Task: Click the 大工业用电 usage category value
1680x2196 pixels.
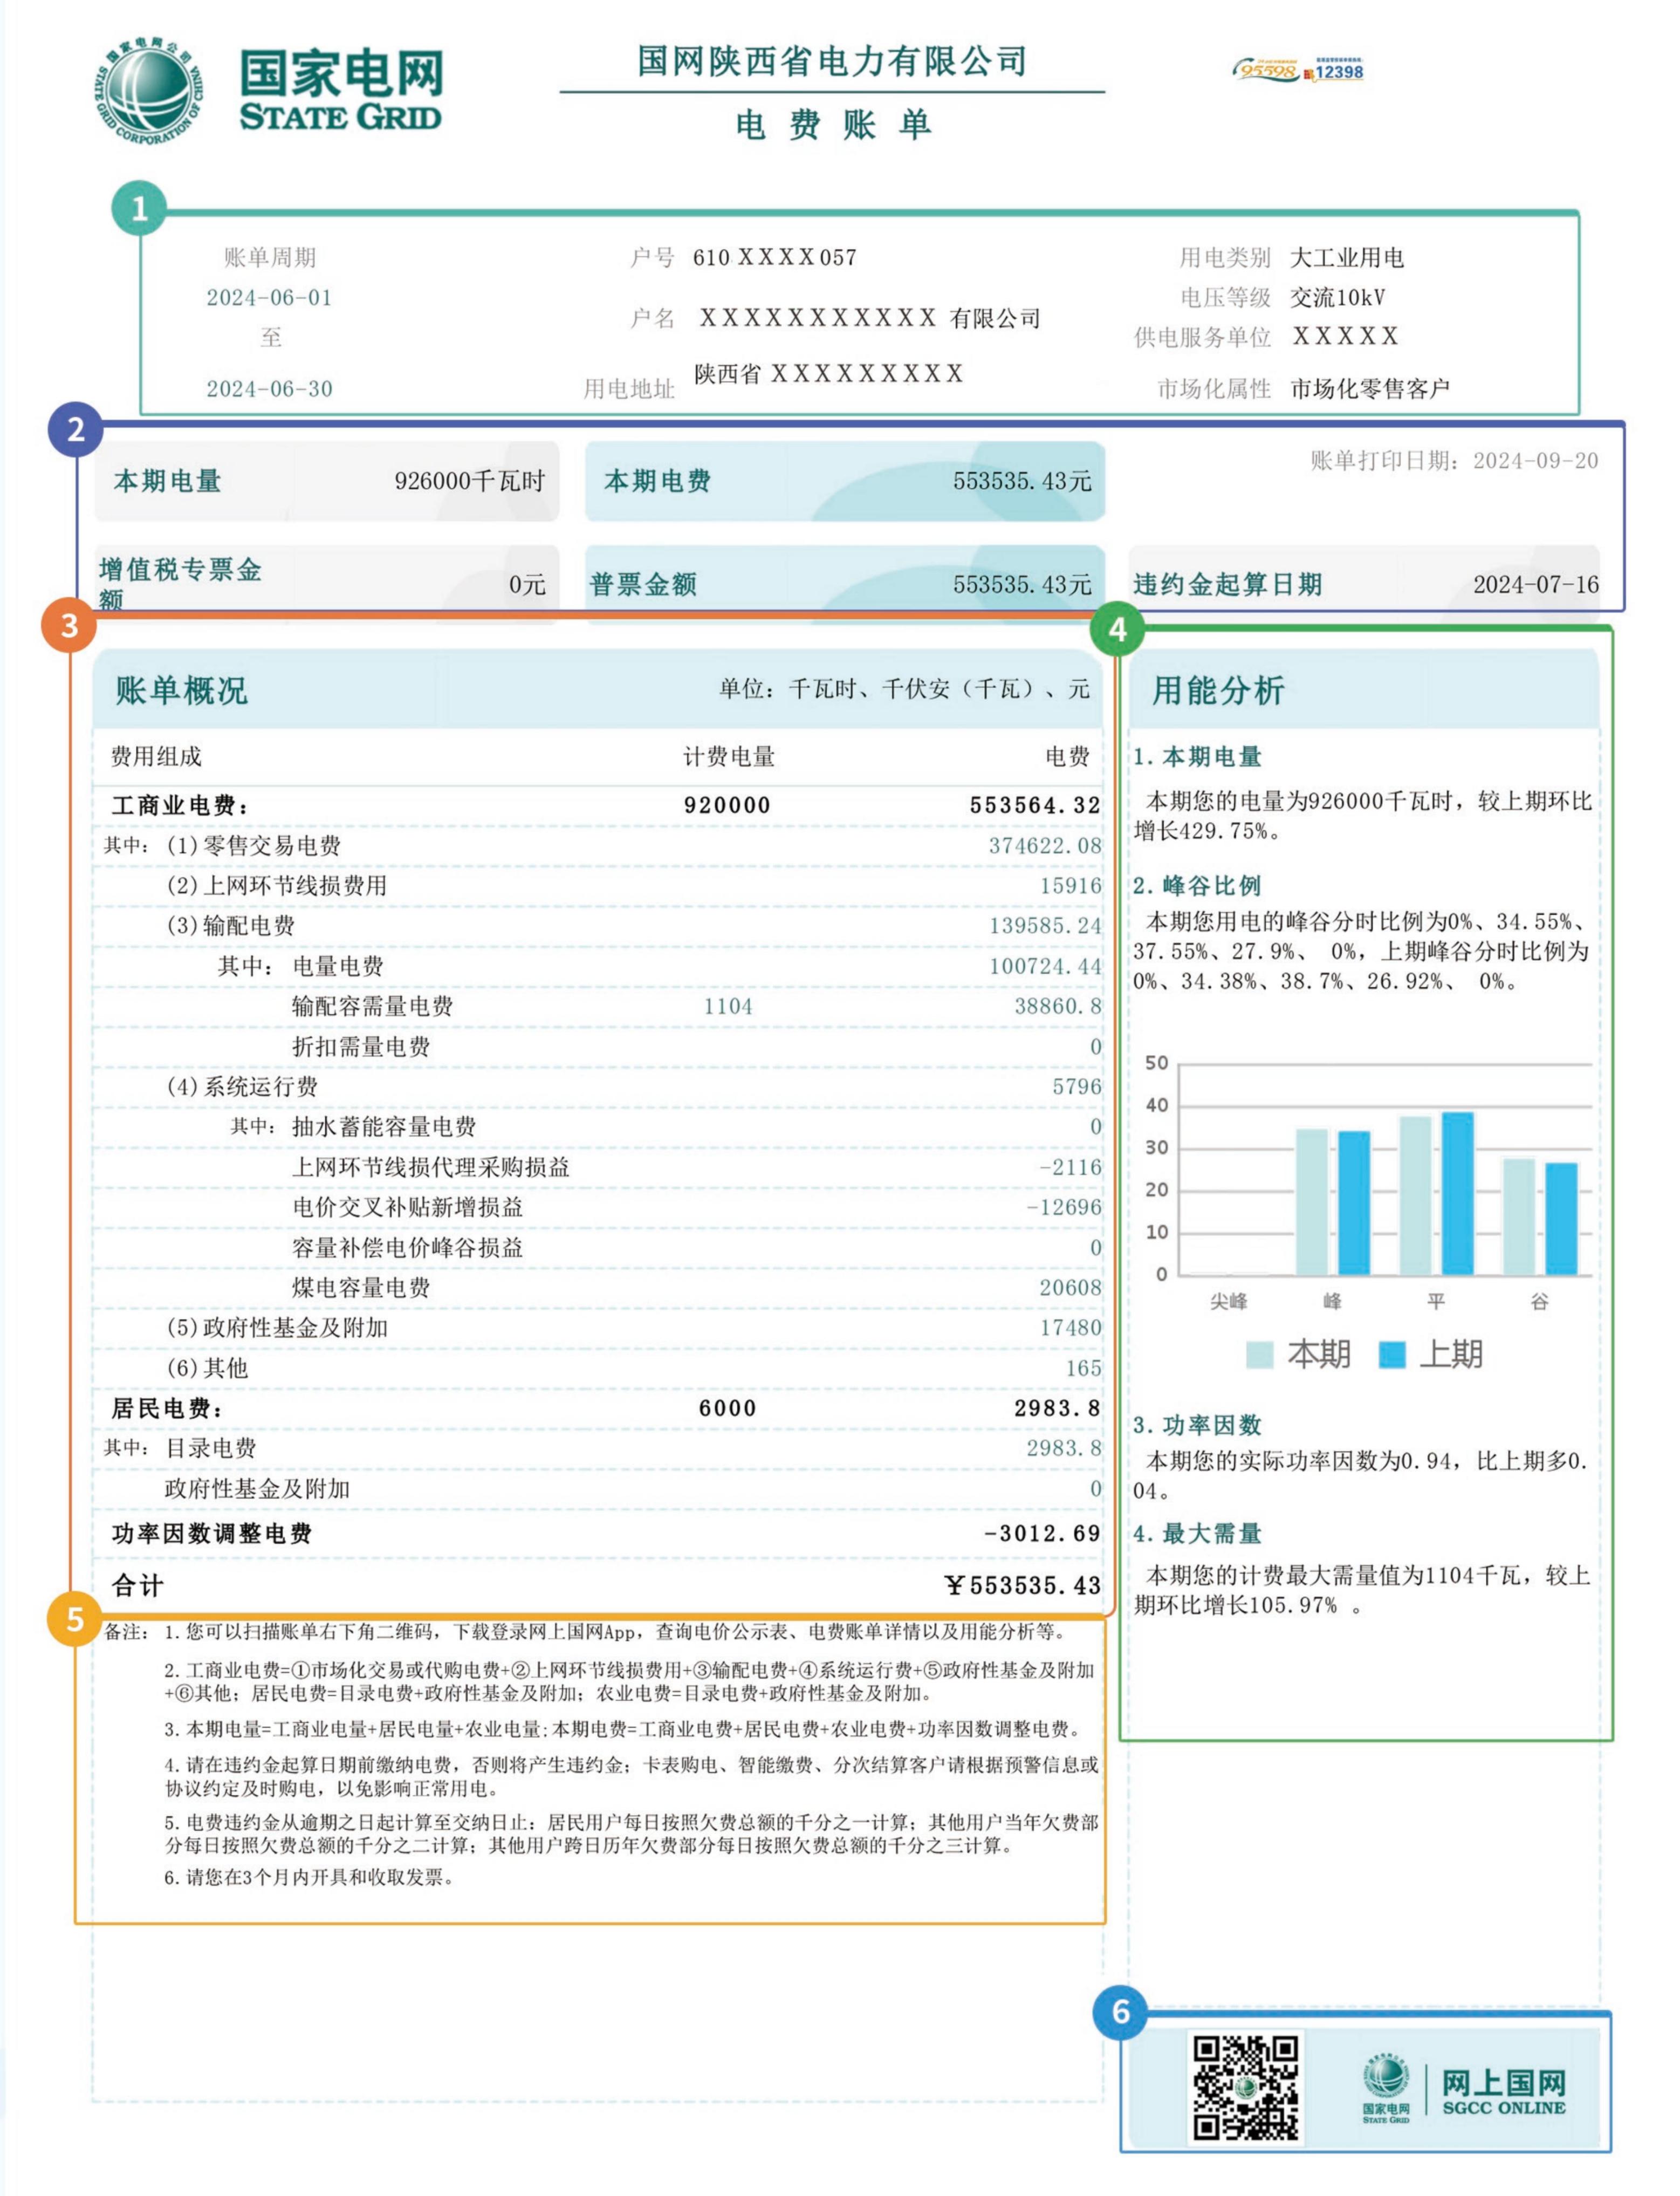Action: point(1347,257)
